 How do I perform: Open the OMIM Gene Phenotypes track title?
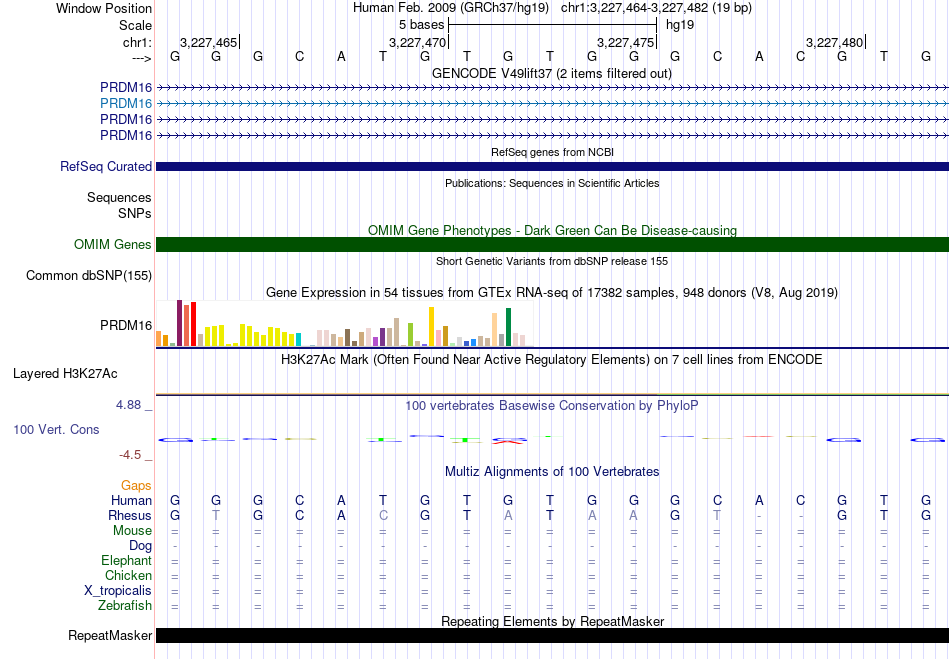552,230
